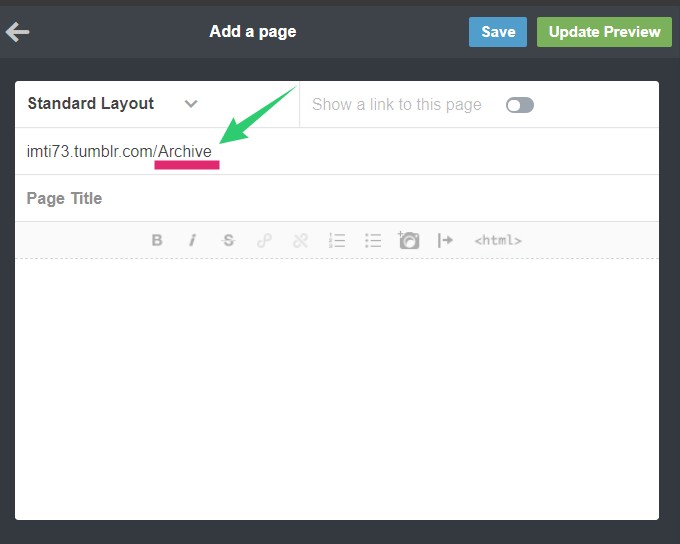
Task: Click the page URL field containing Archive
Action: pos(337,151)
